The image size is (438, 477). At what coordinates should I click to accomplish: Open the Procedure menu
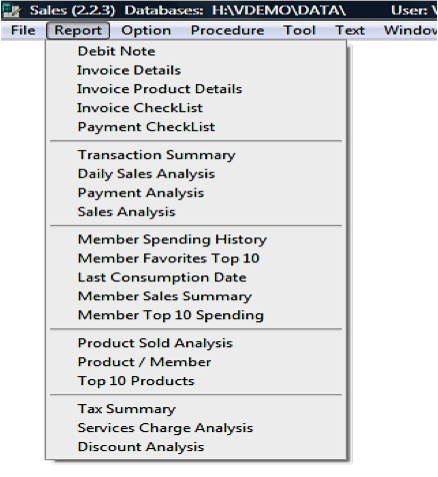227,31
